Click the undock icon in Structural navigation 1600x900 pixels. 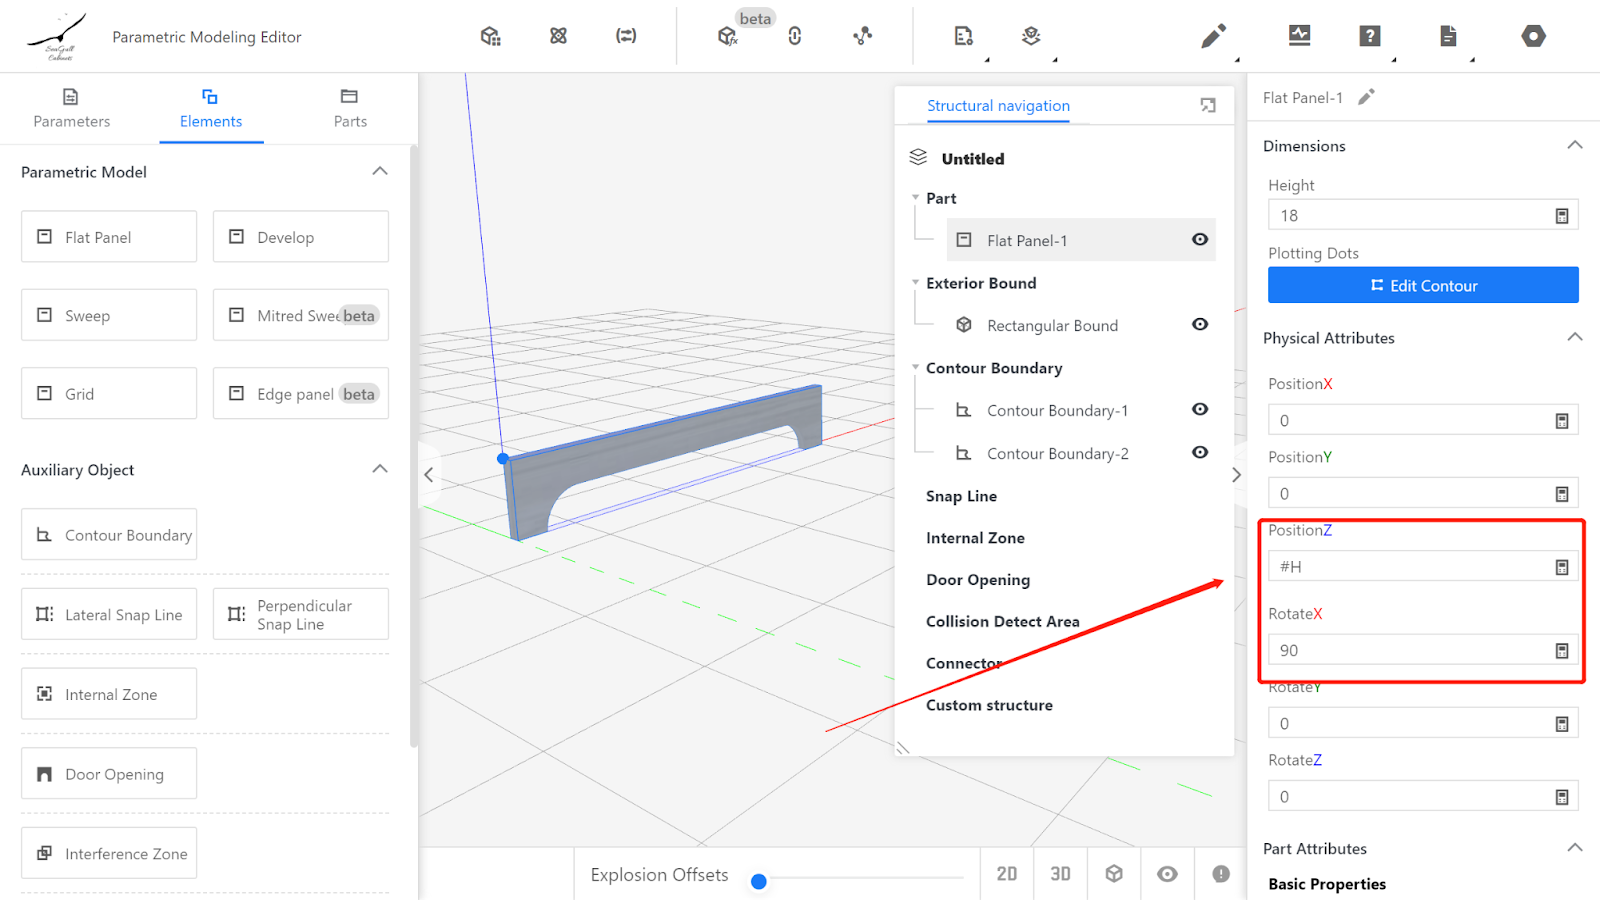(x=1208, y=106)
